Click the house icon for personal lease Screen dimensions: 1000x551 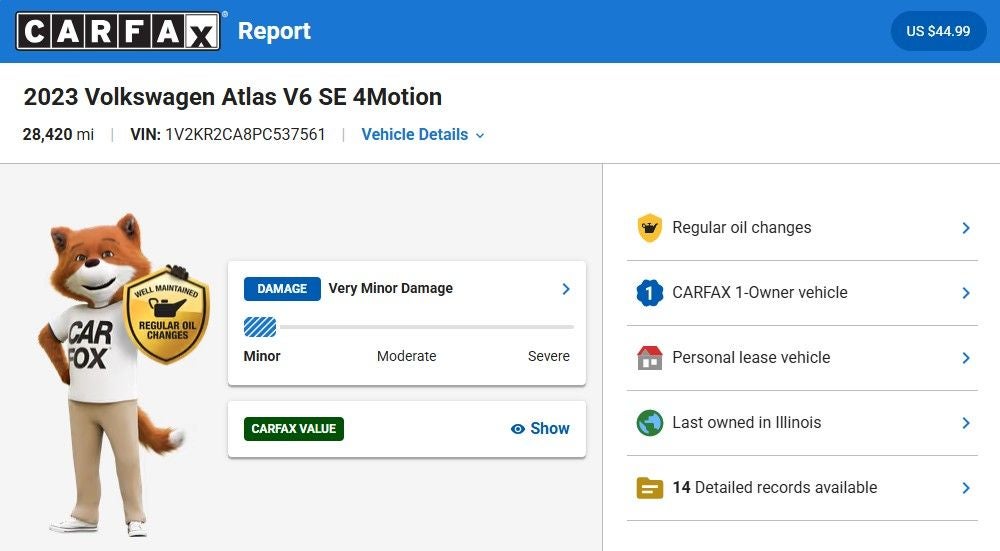(x=650, y=358)
